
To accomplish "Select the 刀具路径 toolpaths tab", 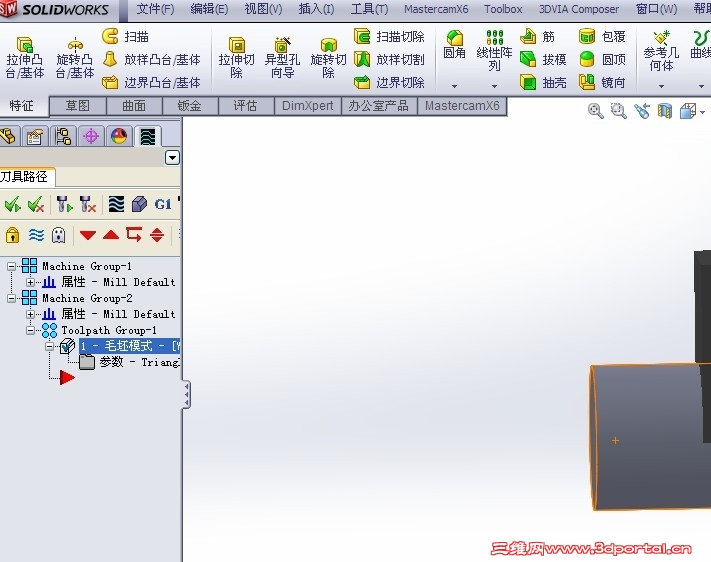I will pyautogui.click(x=25, y=176).
